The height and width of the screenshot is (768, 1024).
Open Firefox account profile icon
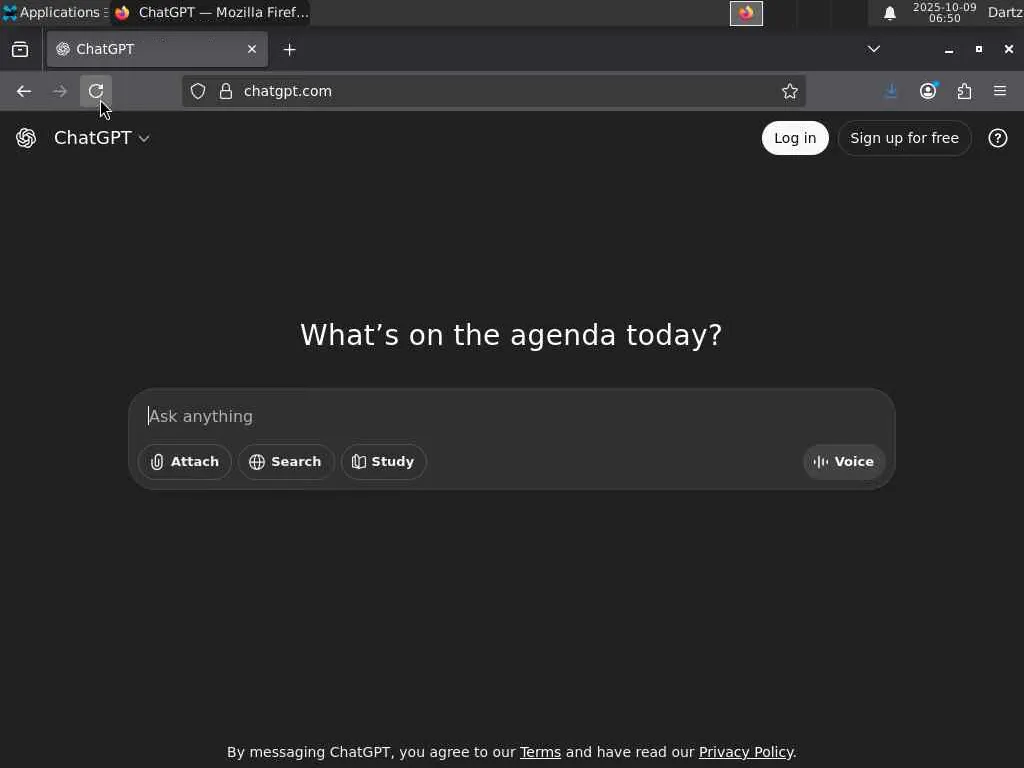pos(928,91)
